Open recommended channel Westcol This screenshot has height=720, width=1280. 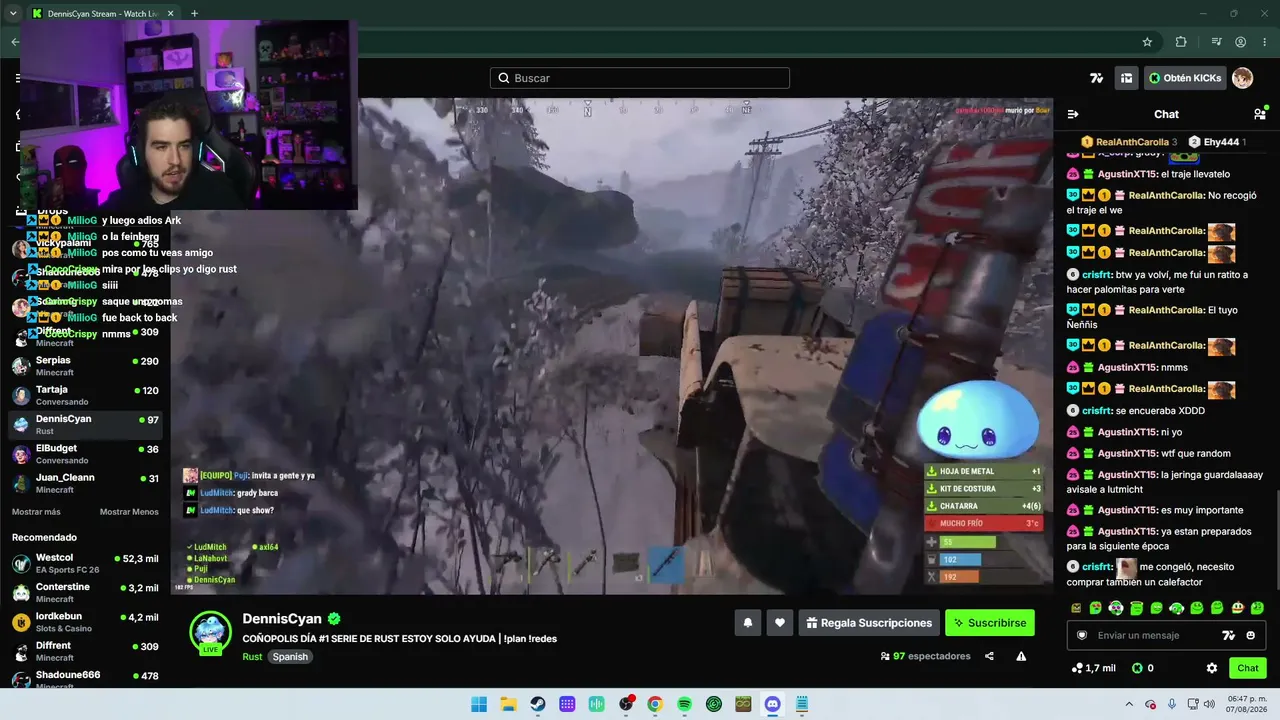click(85, 563)
